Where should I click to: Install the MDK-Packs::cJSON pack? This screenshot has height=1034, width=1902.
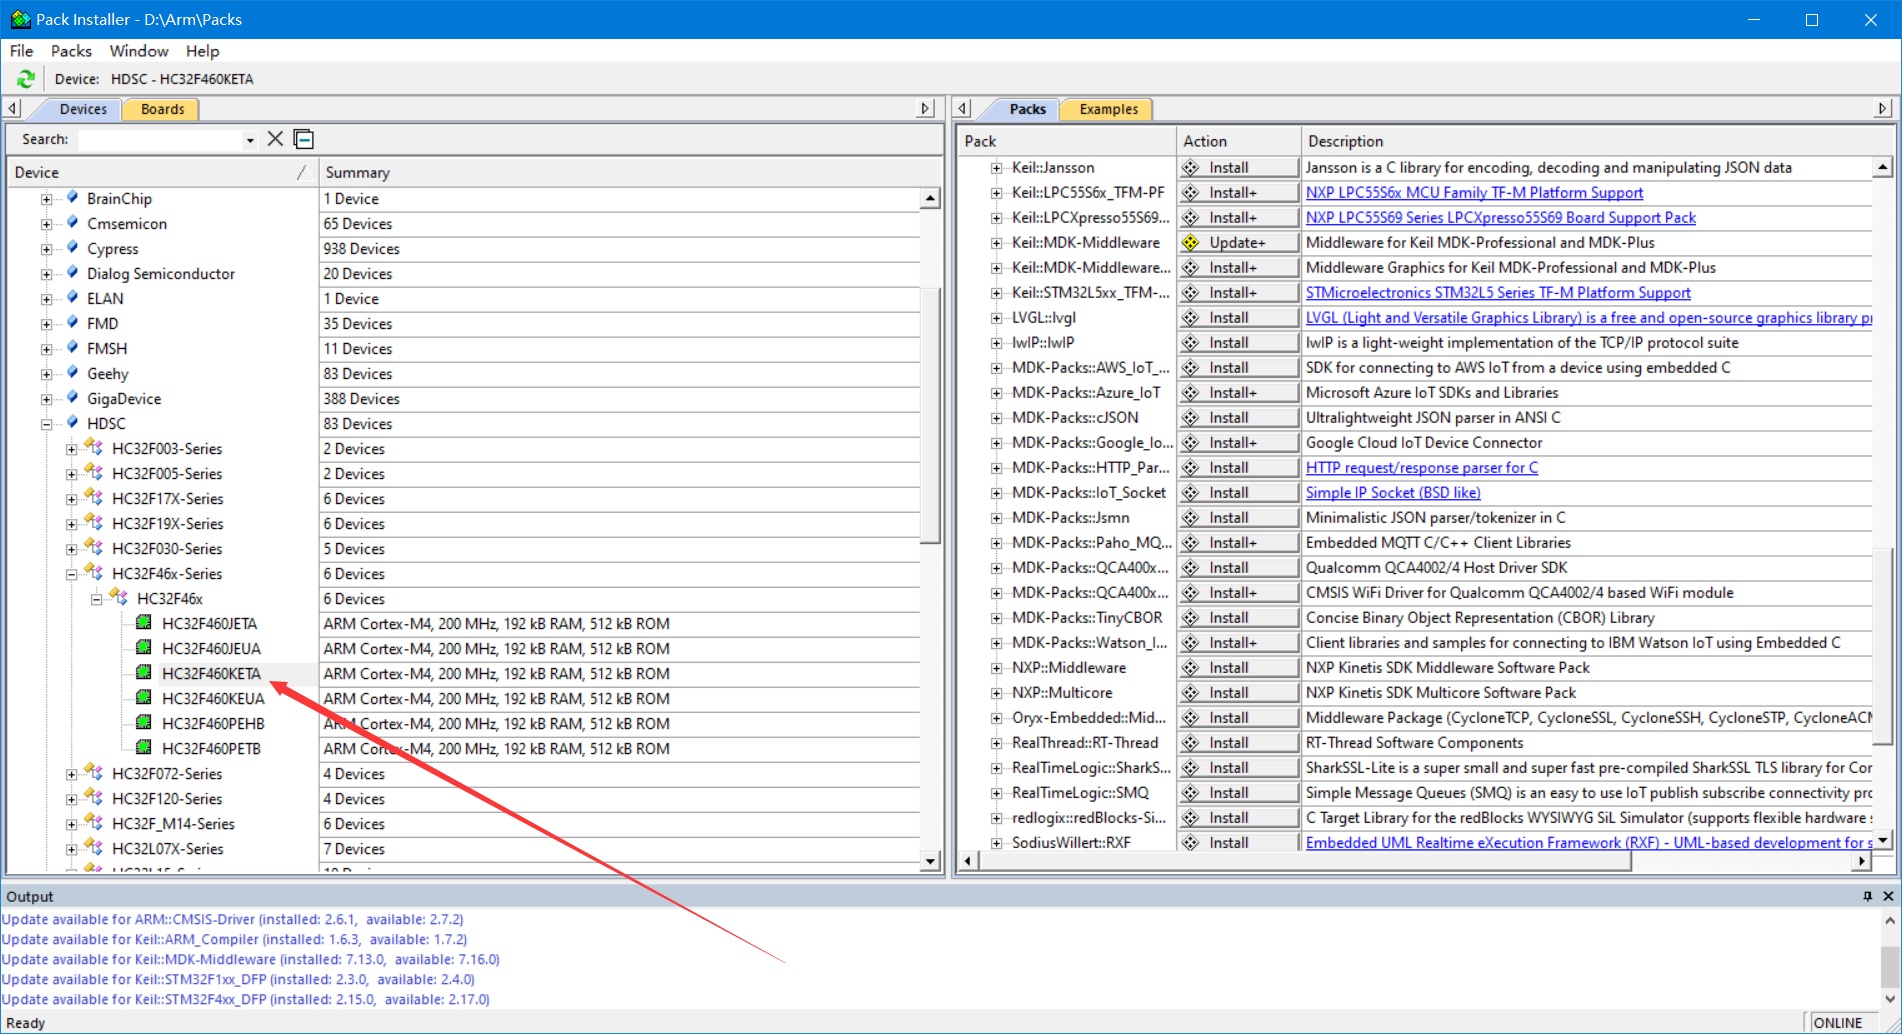[x=1238, y=417]
